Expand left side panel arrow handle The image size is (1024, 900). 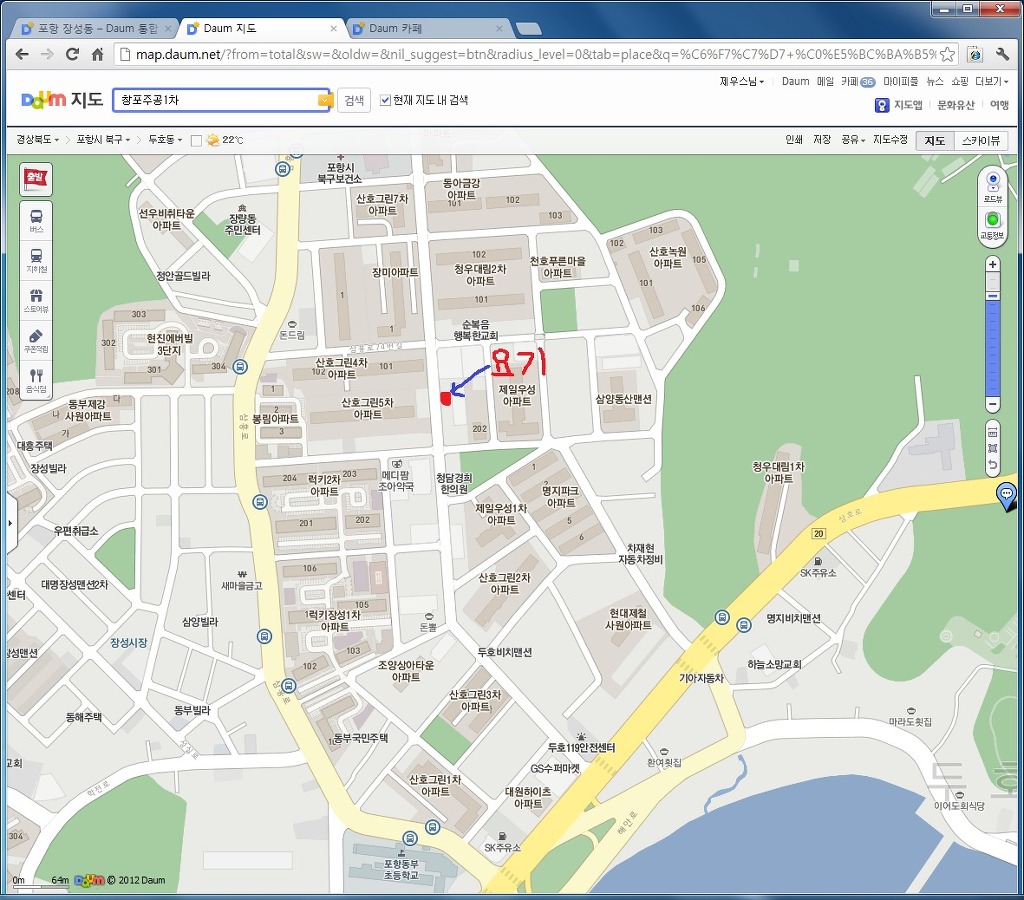click(10, 523)
